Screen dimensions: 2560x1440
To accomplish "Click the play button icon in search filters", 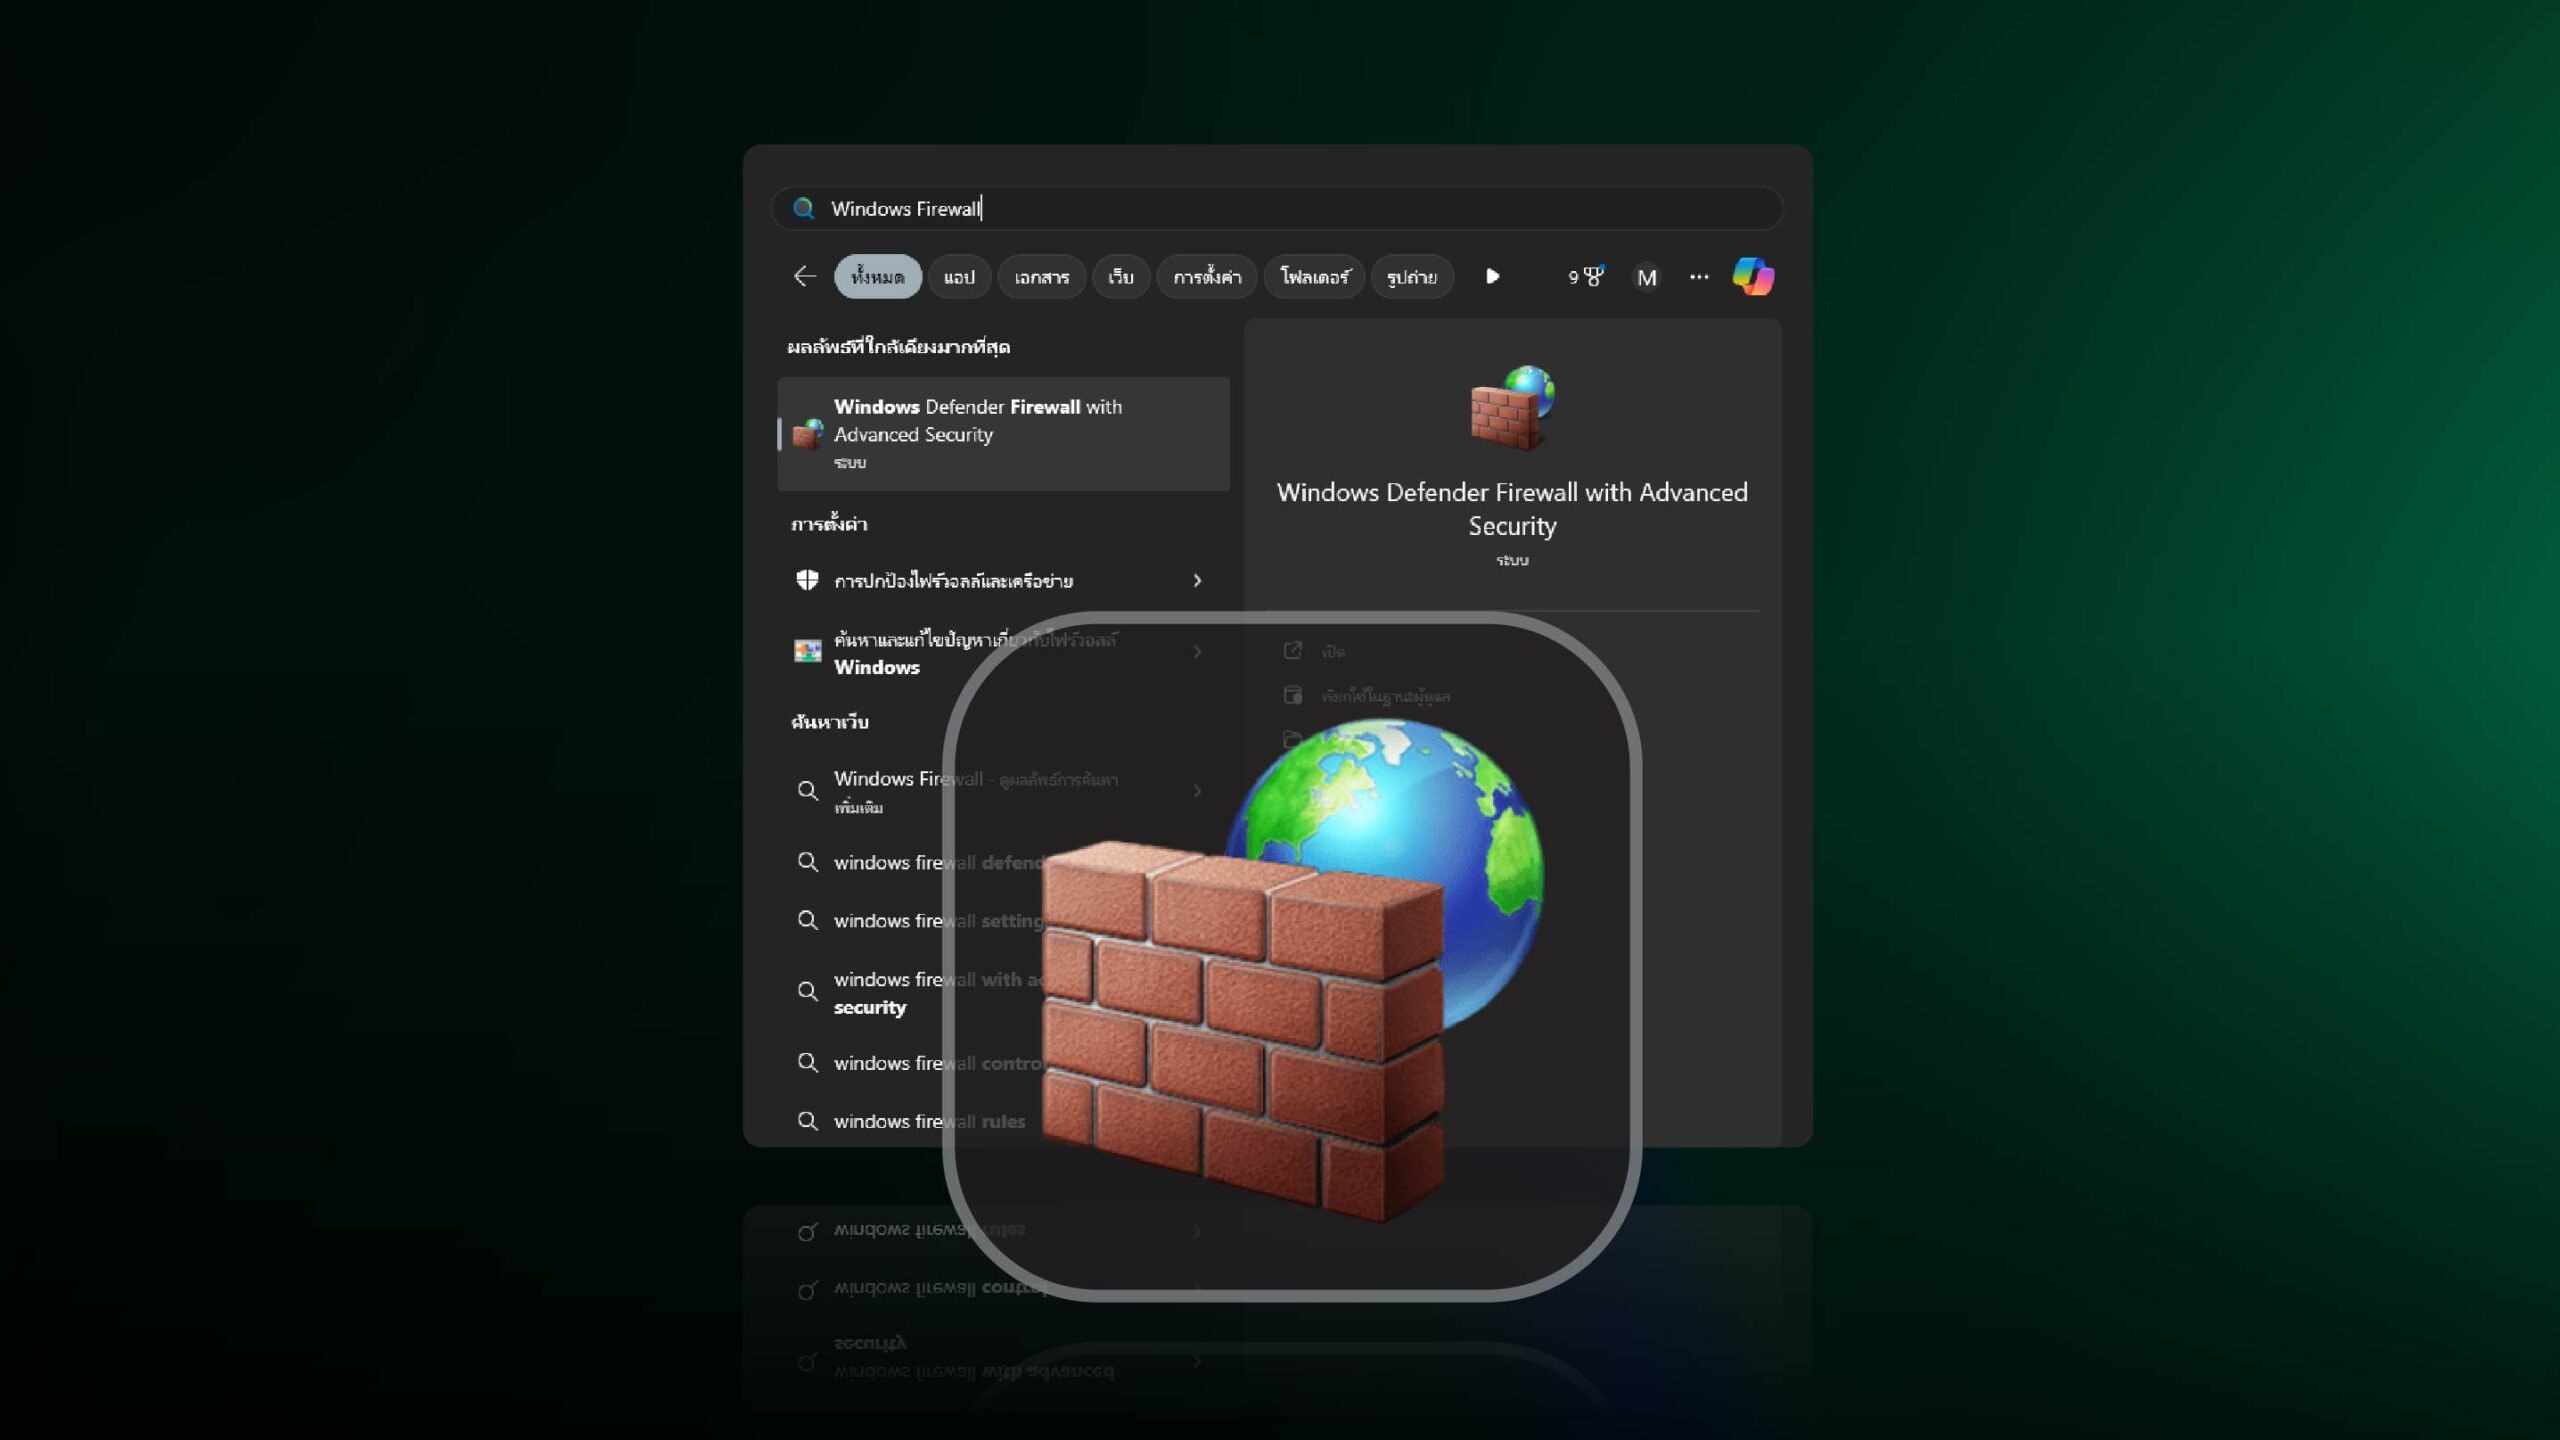I will point(1491,278).
